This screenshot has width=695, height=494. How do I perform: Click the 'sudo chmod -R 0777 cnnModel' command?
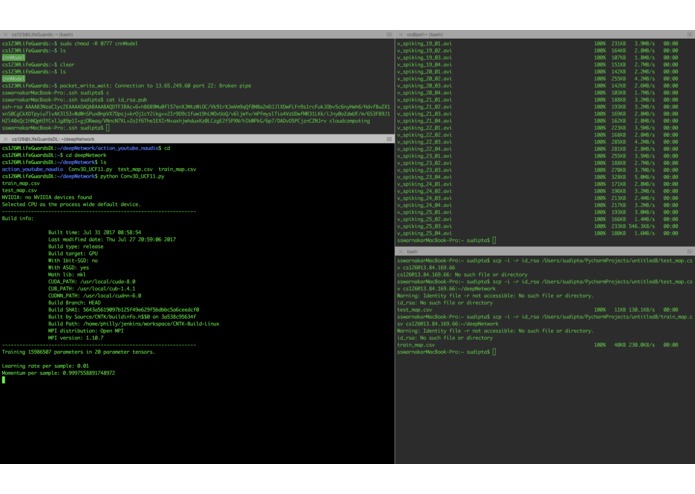pyautogui.click(x=98, y=43)
